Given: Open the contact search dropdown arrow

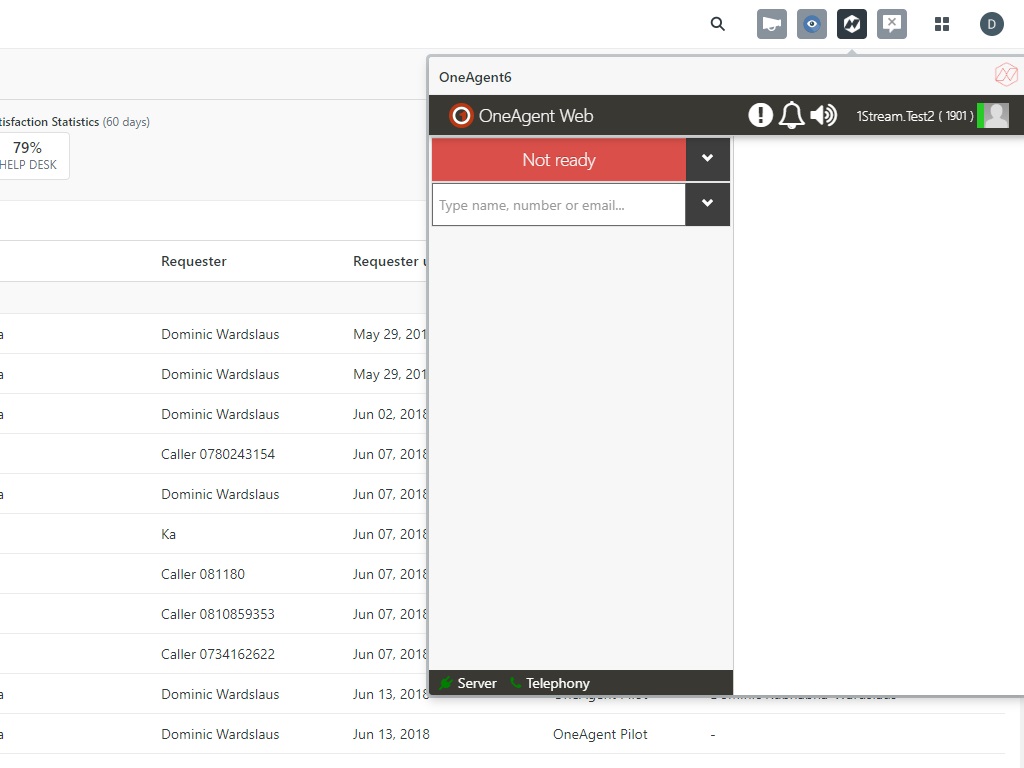Looking at the screenshot, I should pos(708,204).
